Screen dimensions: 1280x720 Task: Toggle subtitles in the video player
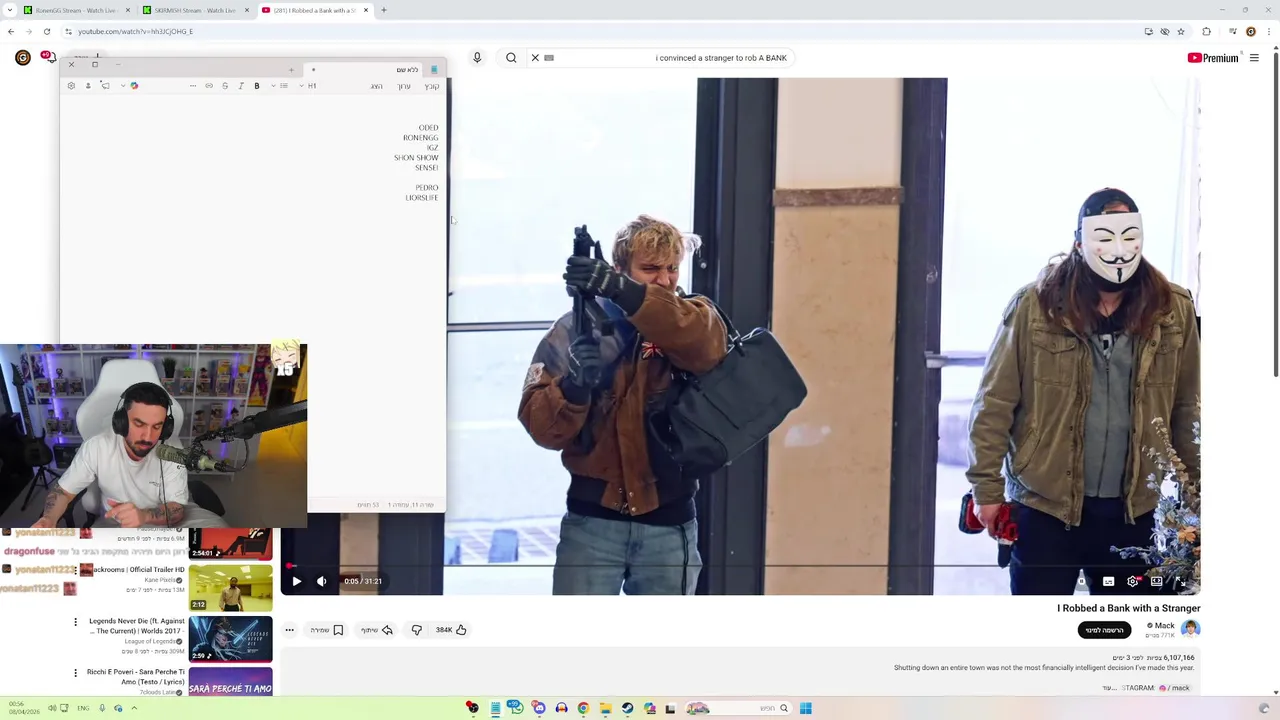tap(1108, 581)
